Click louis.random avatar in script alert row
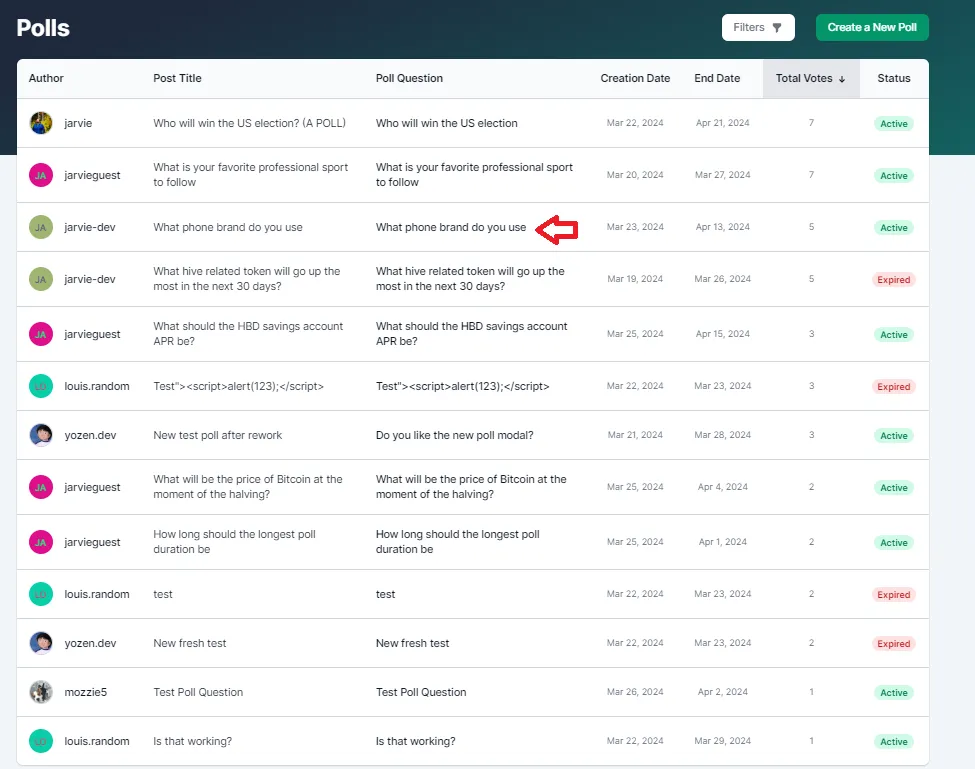The height and width of the screenshot is (769, 975). [x=41, y=386]
